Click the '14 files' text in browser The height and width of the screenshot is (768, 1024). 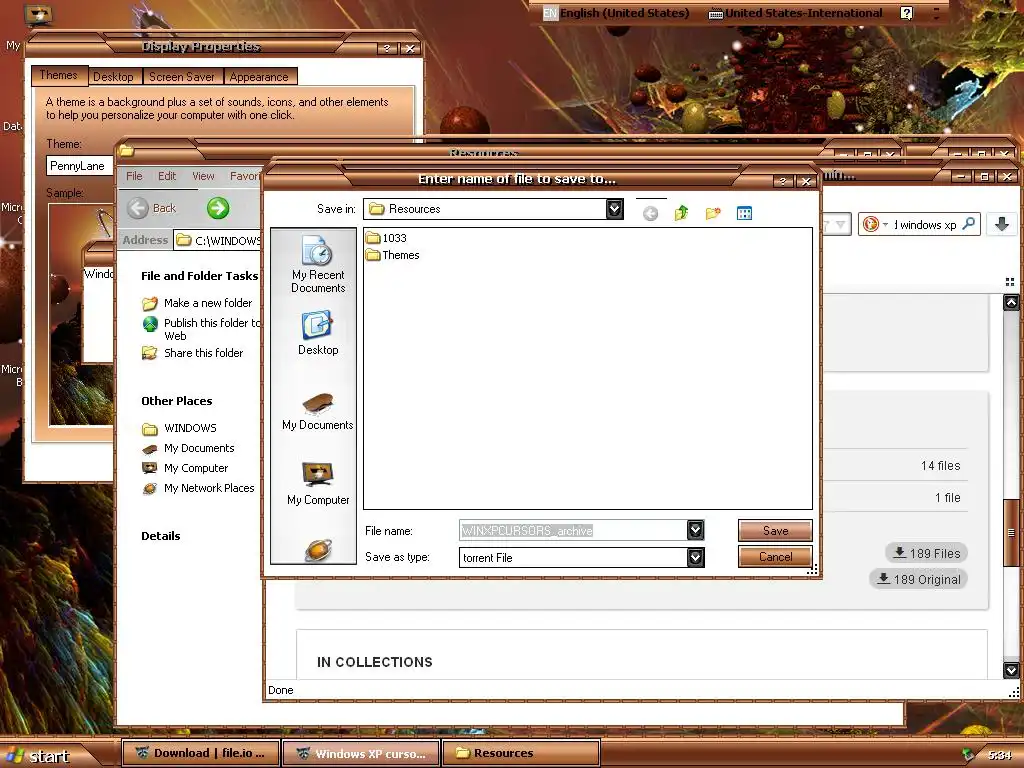point(940,466)
